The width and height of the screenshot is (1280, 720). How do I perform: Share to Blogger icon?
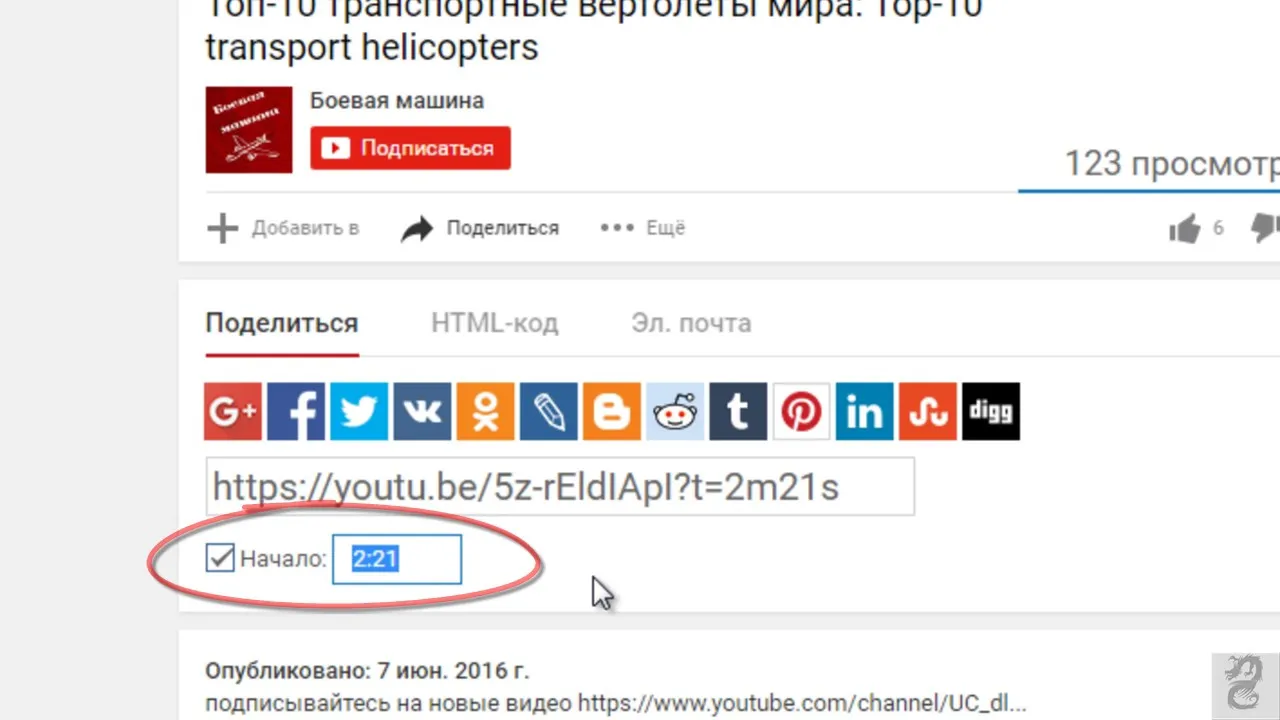(x=612, y=411)
